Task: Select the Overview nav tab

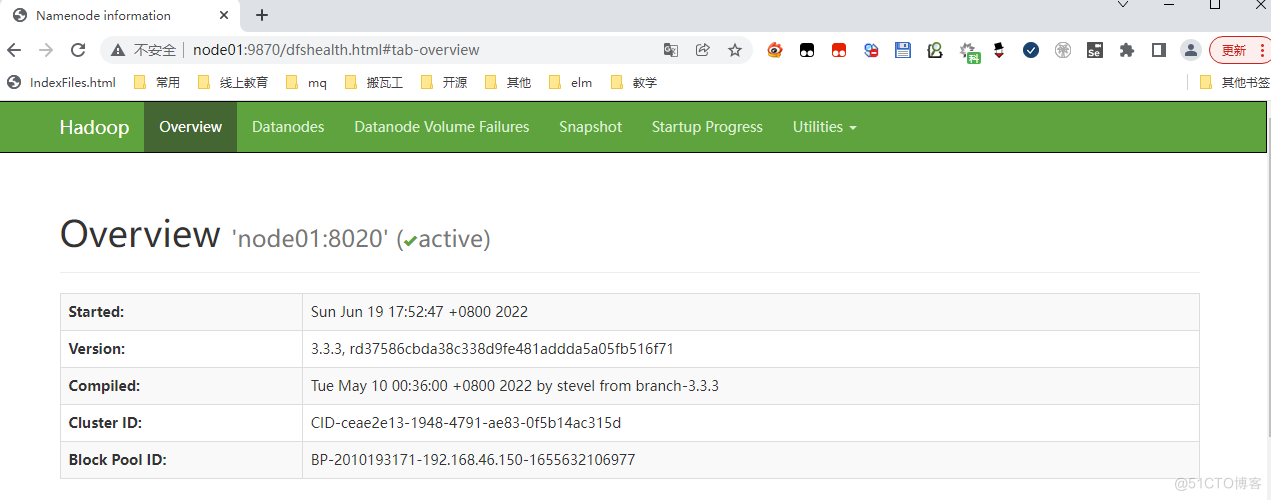Action: [190, 127]
